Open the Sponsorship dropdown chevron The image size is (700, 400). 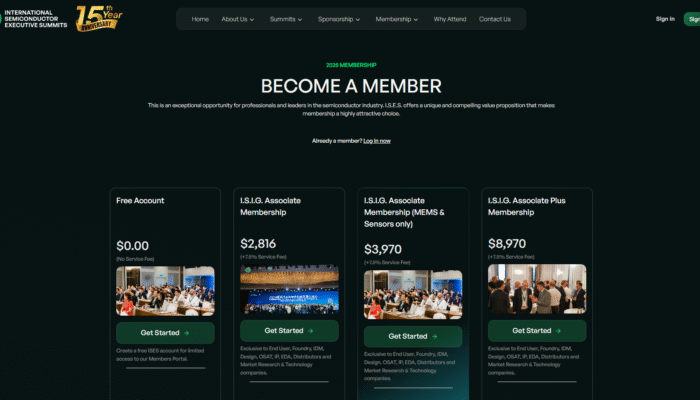coord(358,20)
